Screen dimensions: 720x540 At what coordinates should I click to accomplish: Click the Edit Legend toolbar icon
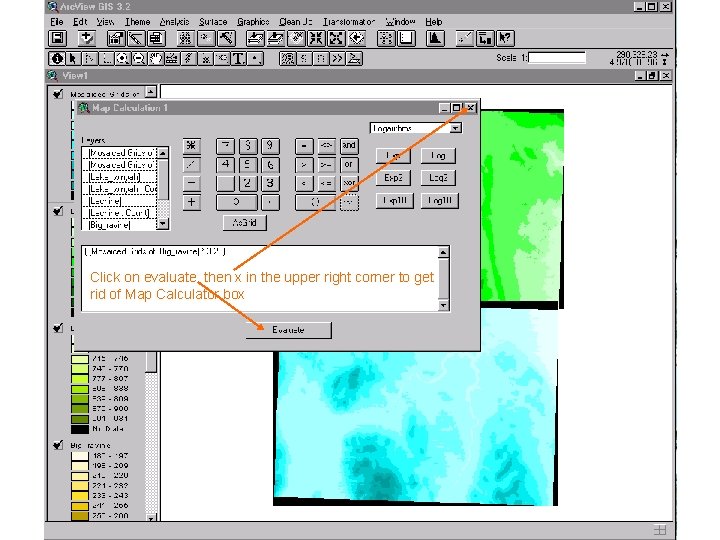point(136,38)
